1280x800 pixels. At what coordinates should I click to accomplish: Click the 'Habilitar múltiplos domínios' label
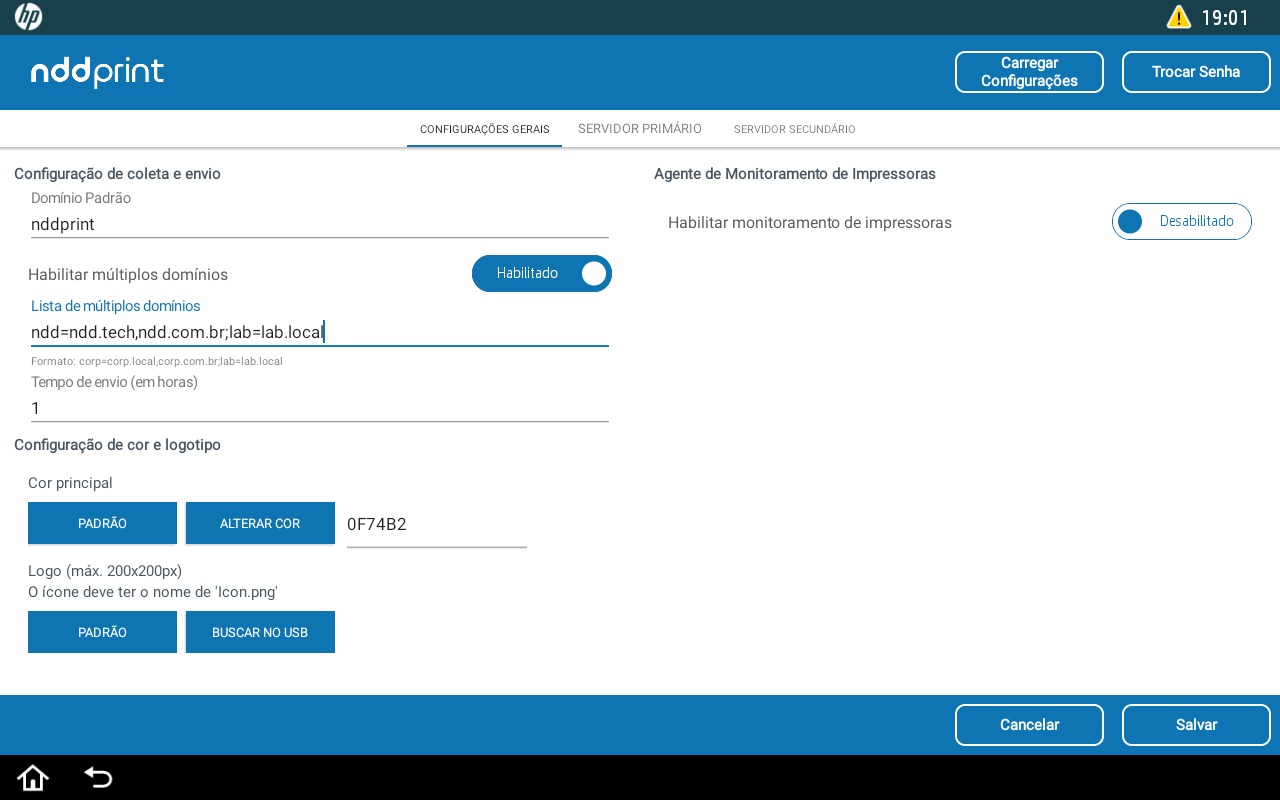[x=128, y=274]
